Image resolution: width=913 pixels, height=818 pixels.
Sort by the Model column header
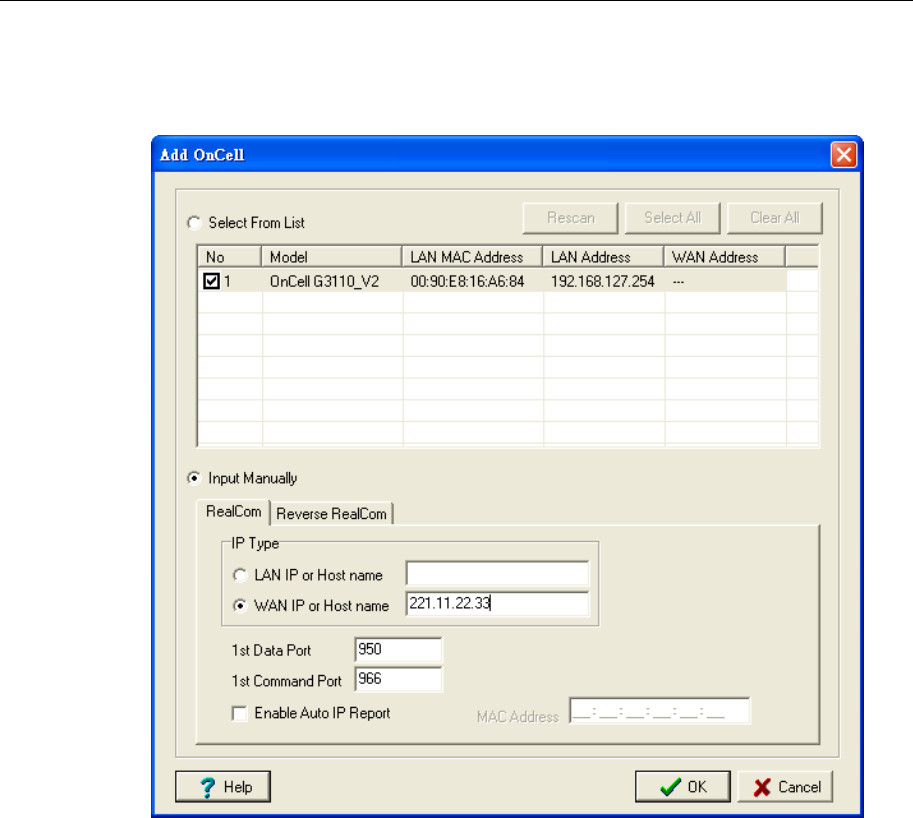point(332,257)
